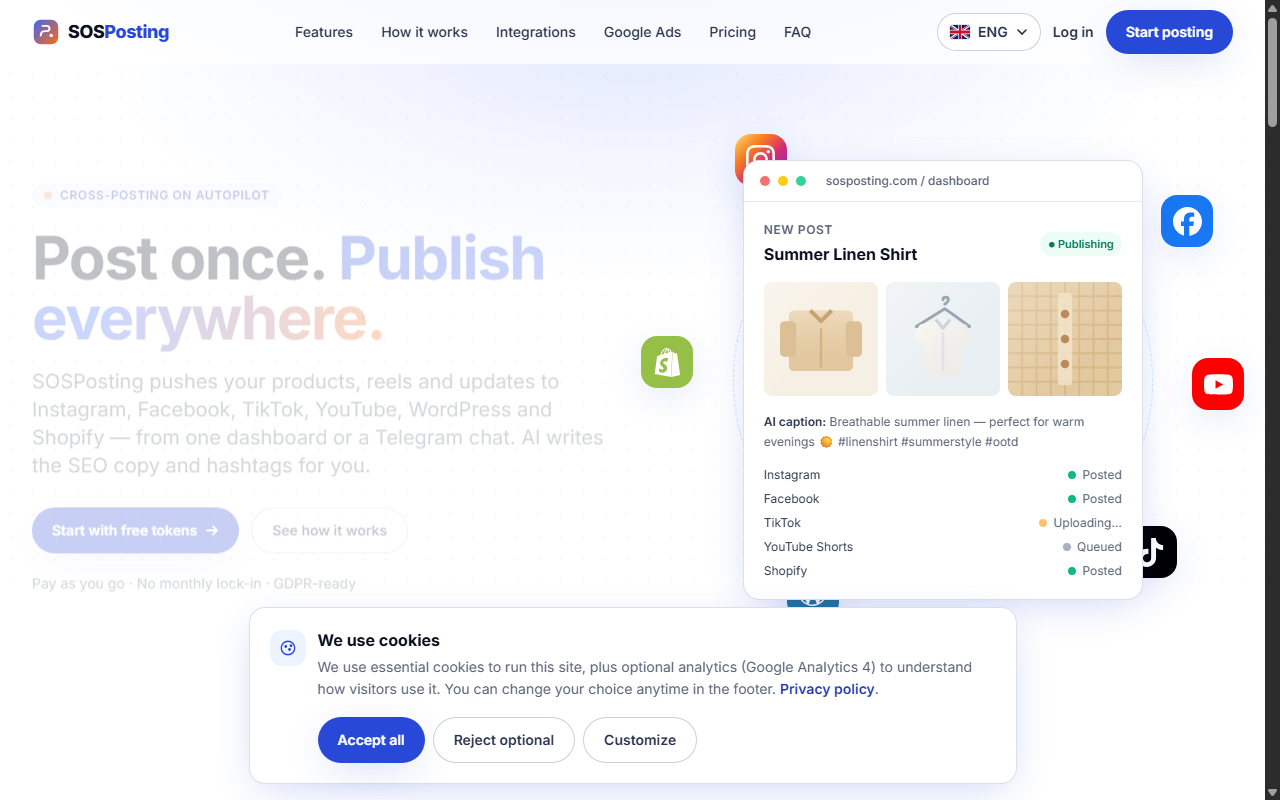Click the Summer Linen Shirt title

(840, 254)
